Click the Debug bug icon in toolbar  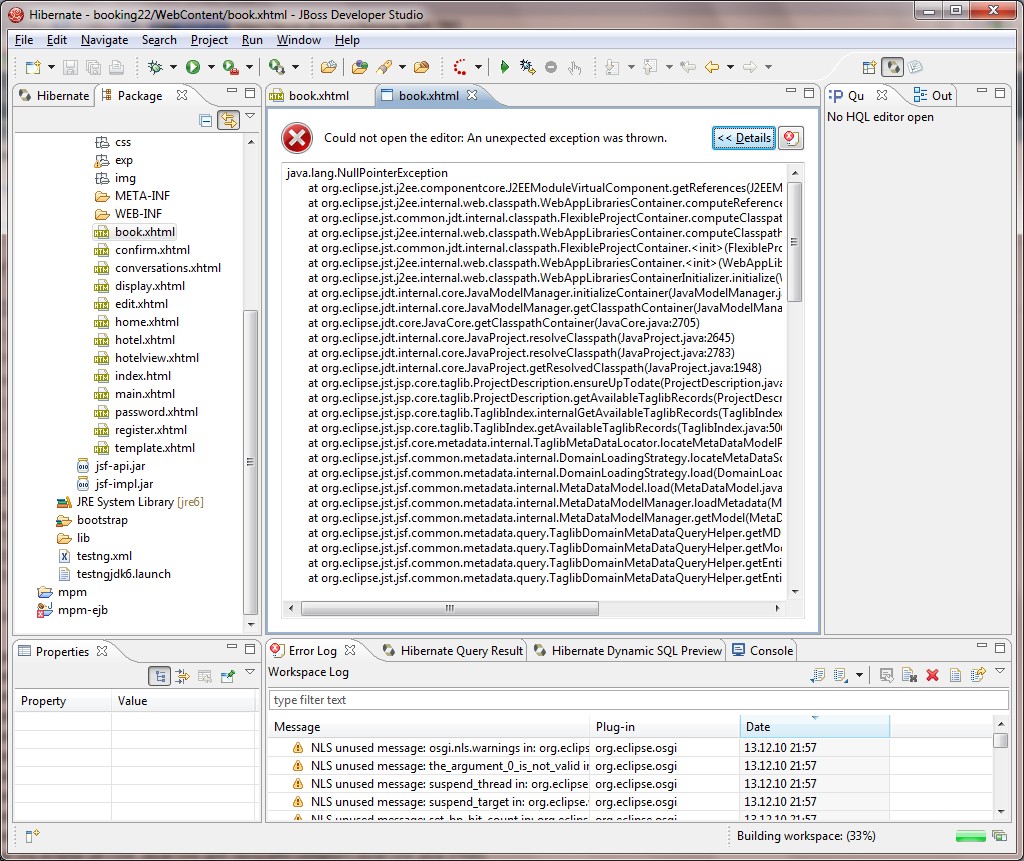coord(155,67)
